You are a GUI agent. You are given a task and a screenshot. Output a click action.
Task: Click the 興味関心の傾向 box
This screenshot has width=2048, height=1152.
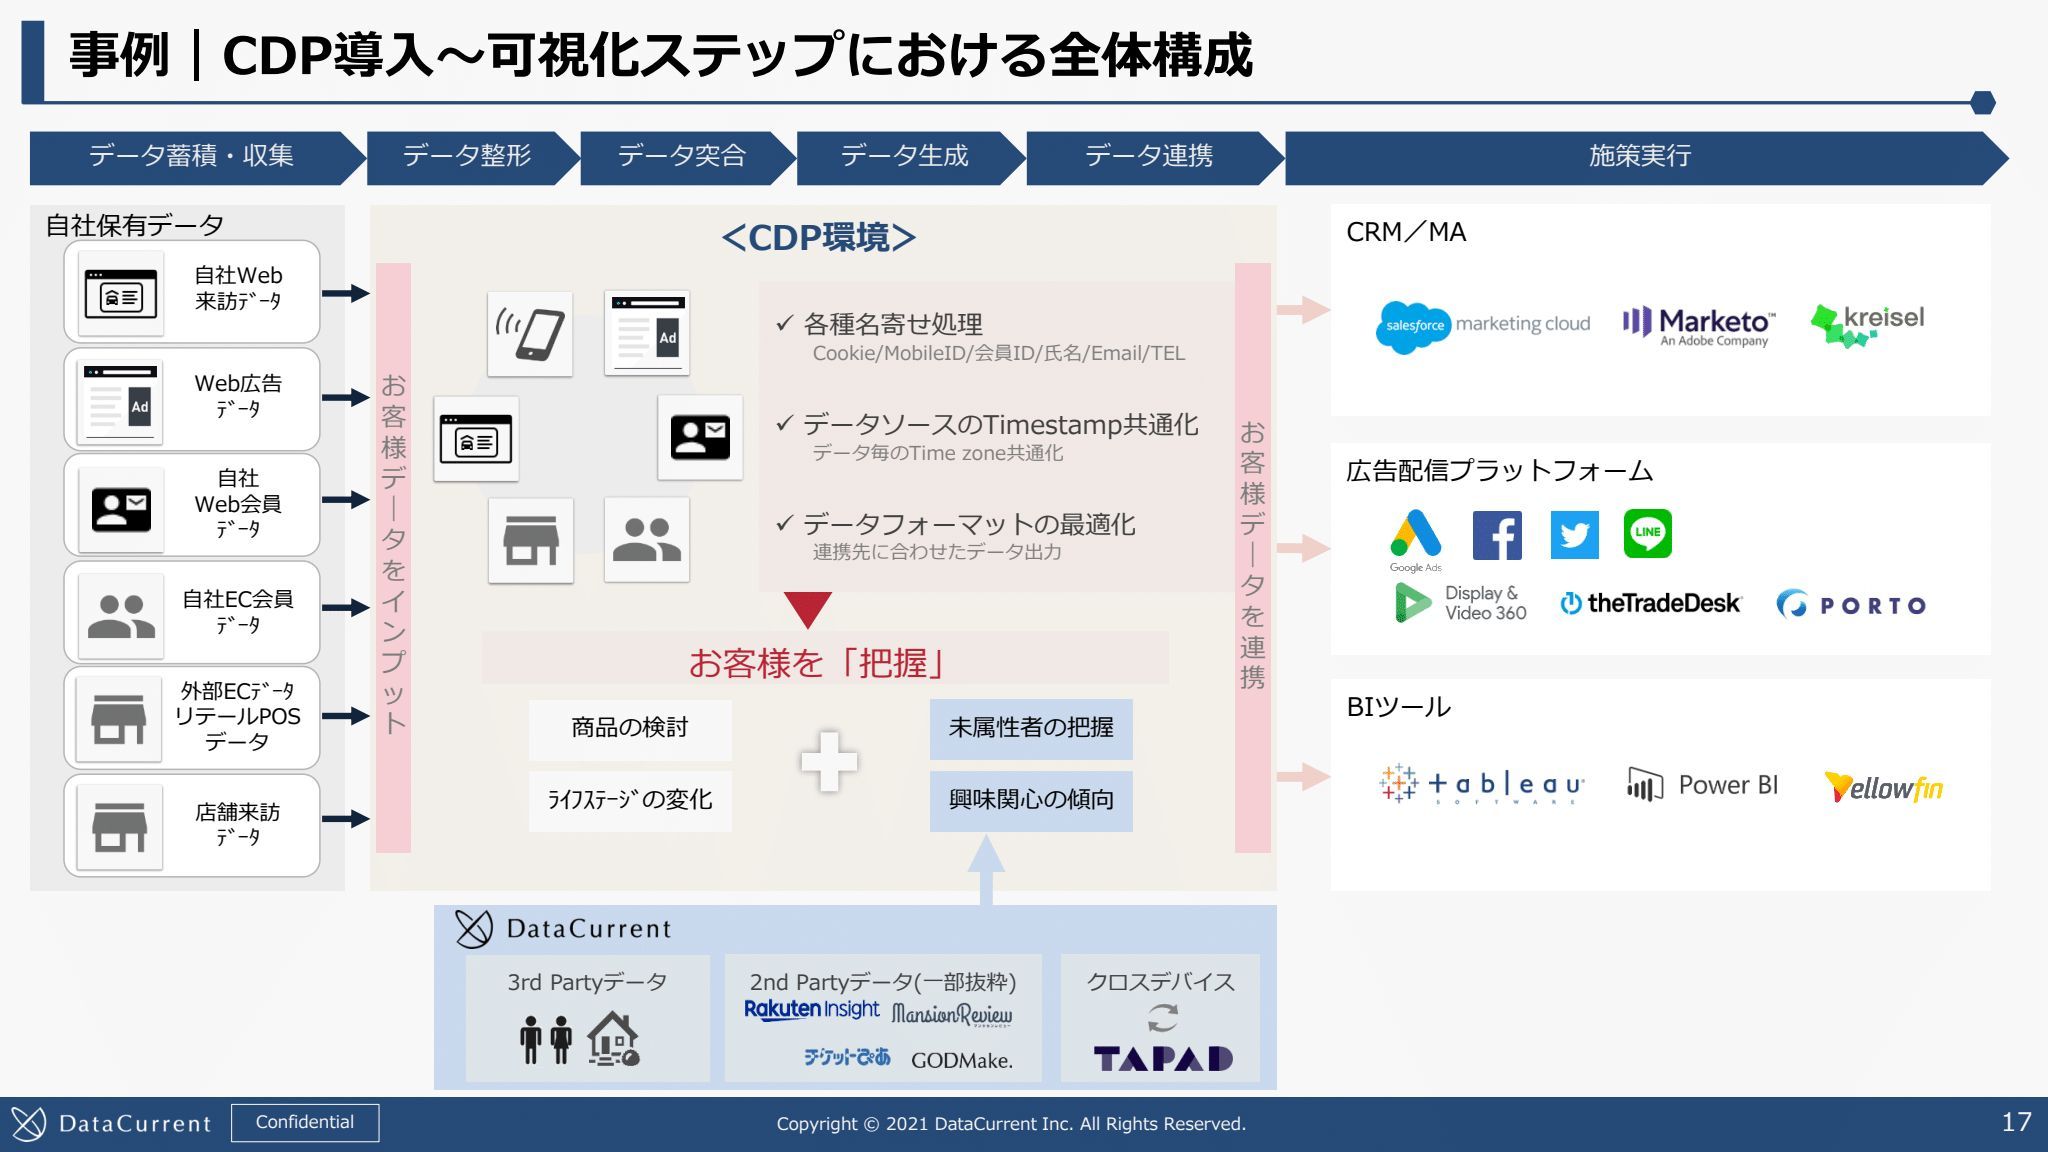(x=1031, y=800)
